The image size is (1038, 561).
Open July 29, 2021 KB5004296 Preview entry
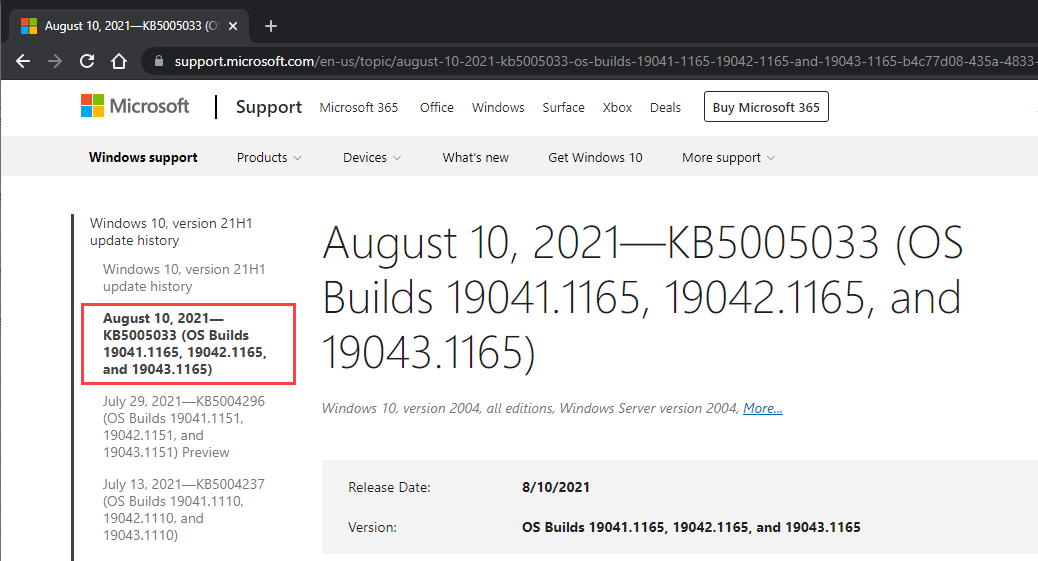tap(183, 427)
